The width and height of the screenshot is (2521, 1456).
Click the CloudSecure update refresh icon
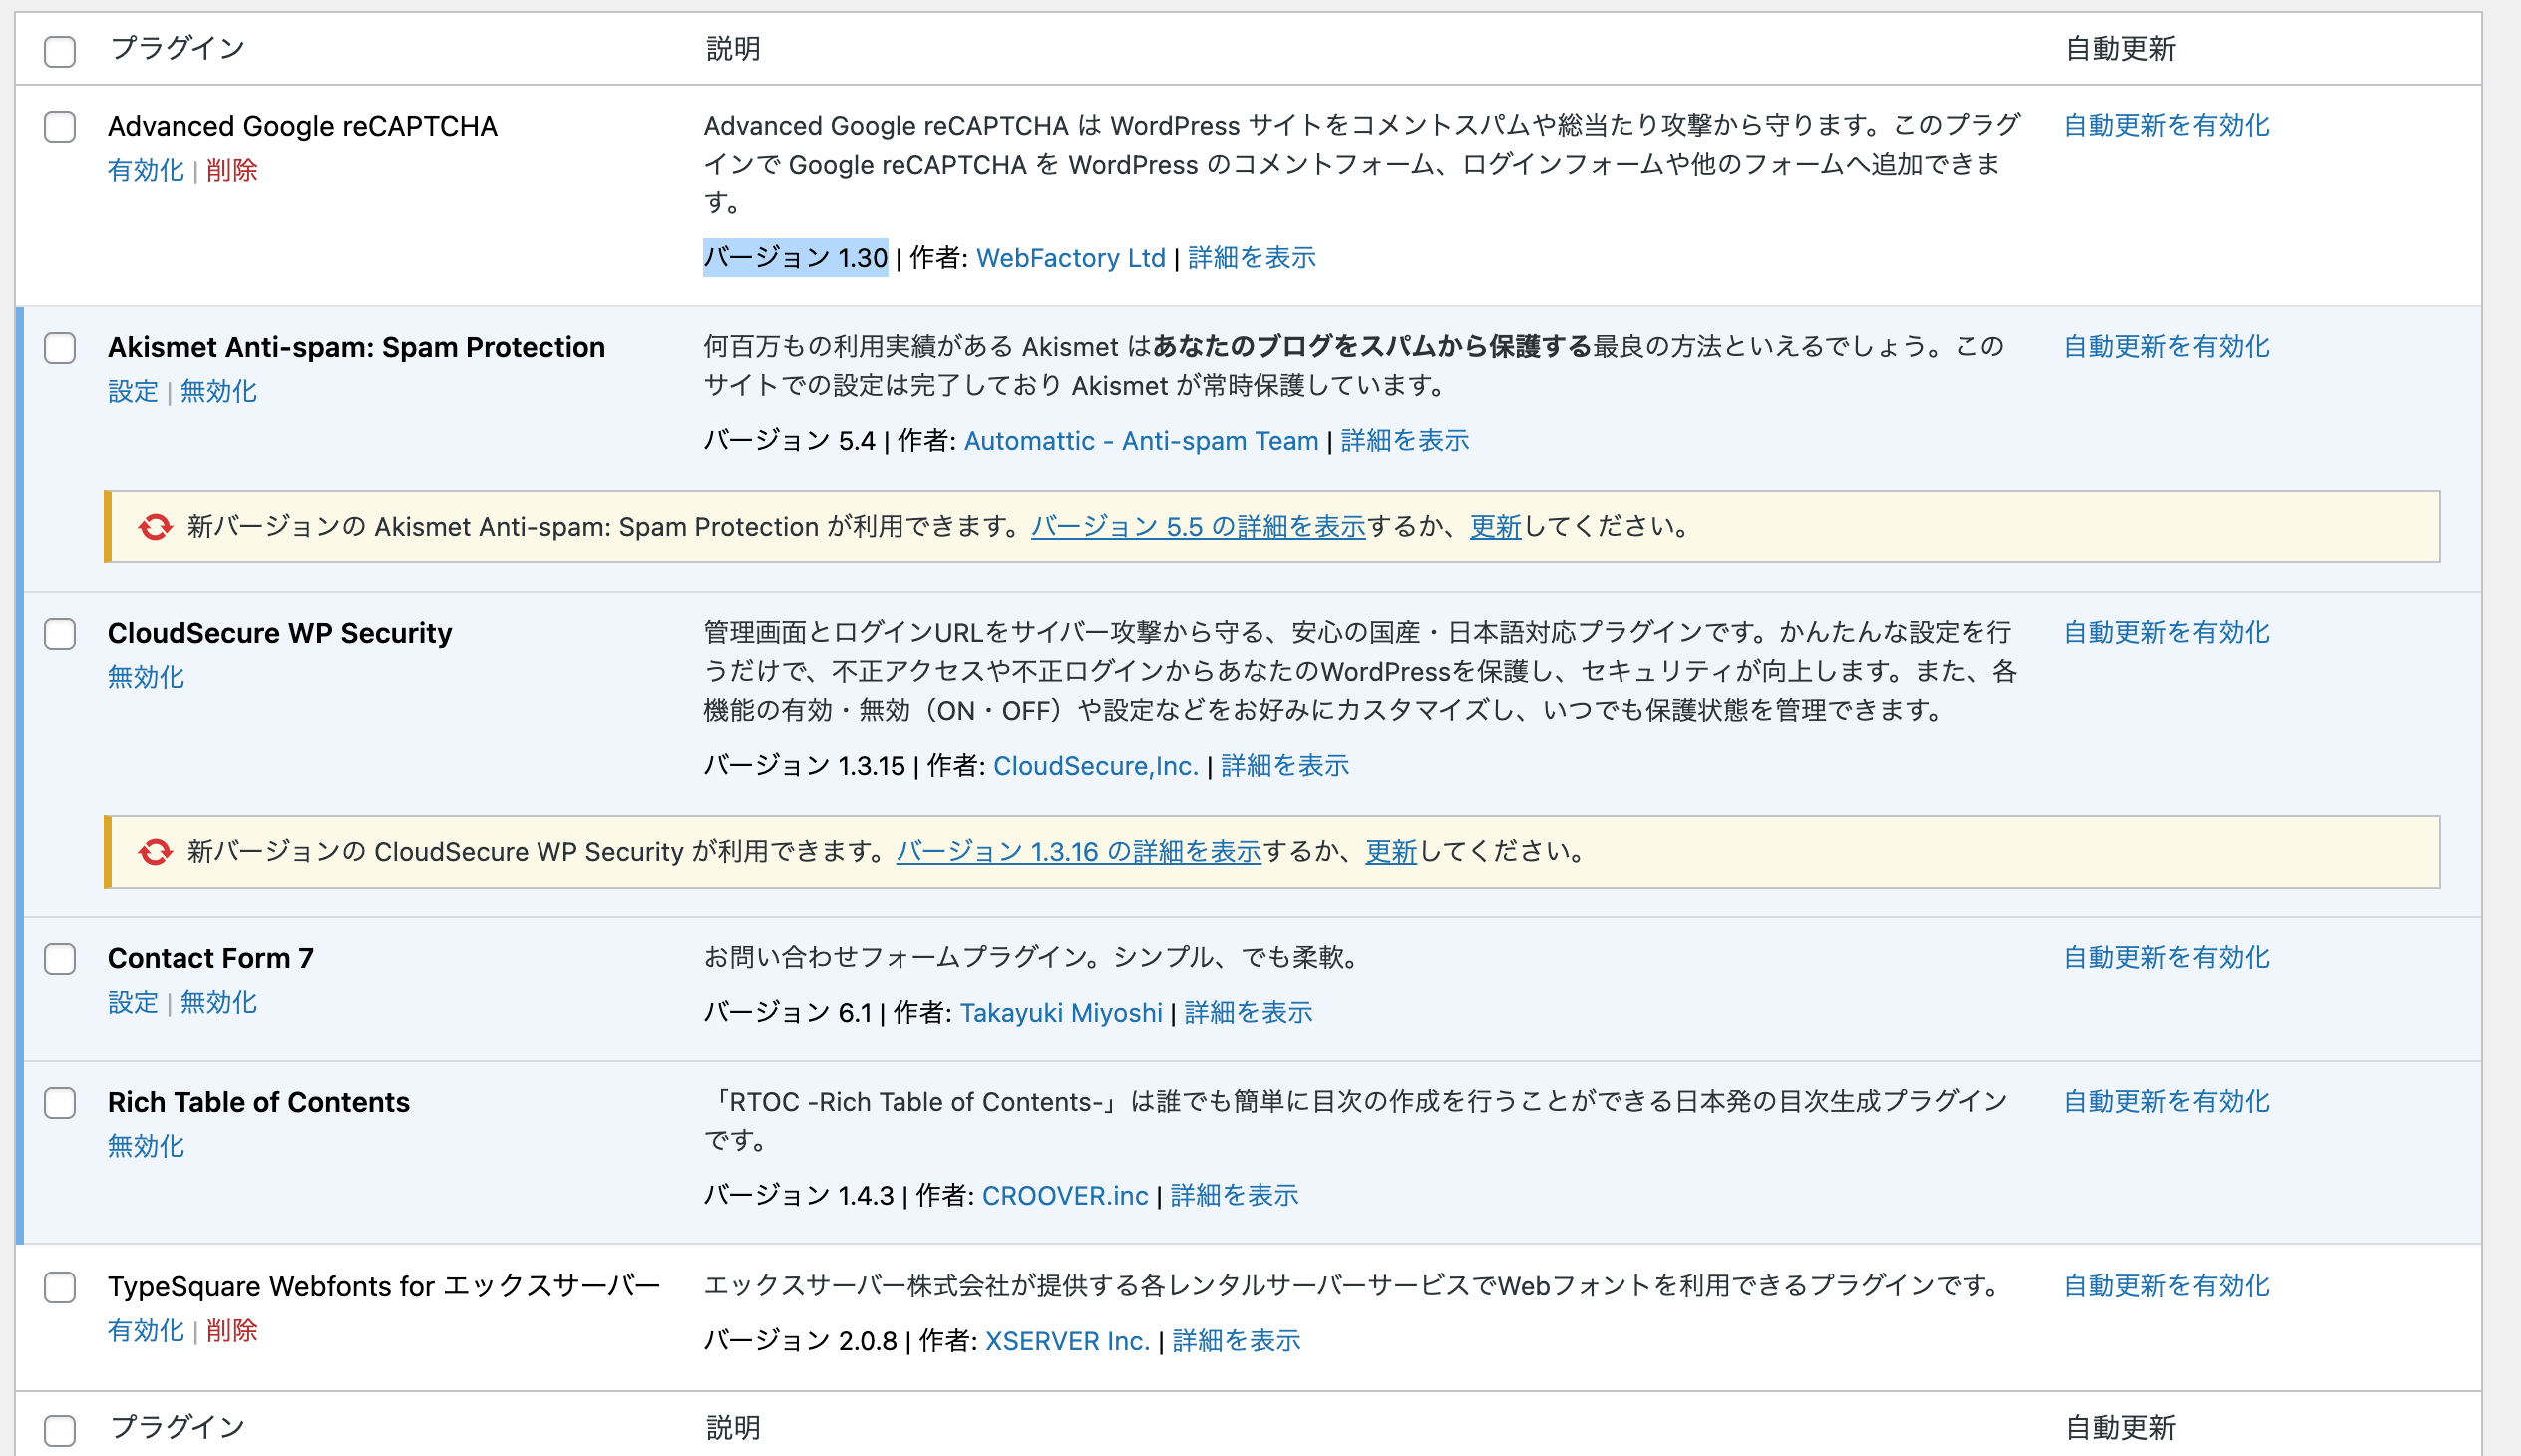(155, 852)
